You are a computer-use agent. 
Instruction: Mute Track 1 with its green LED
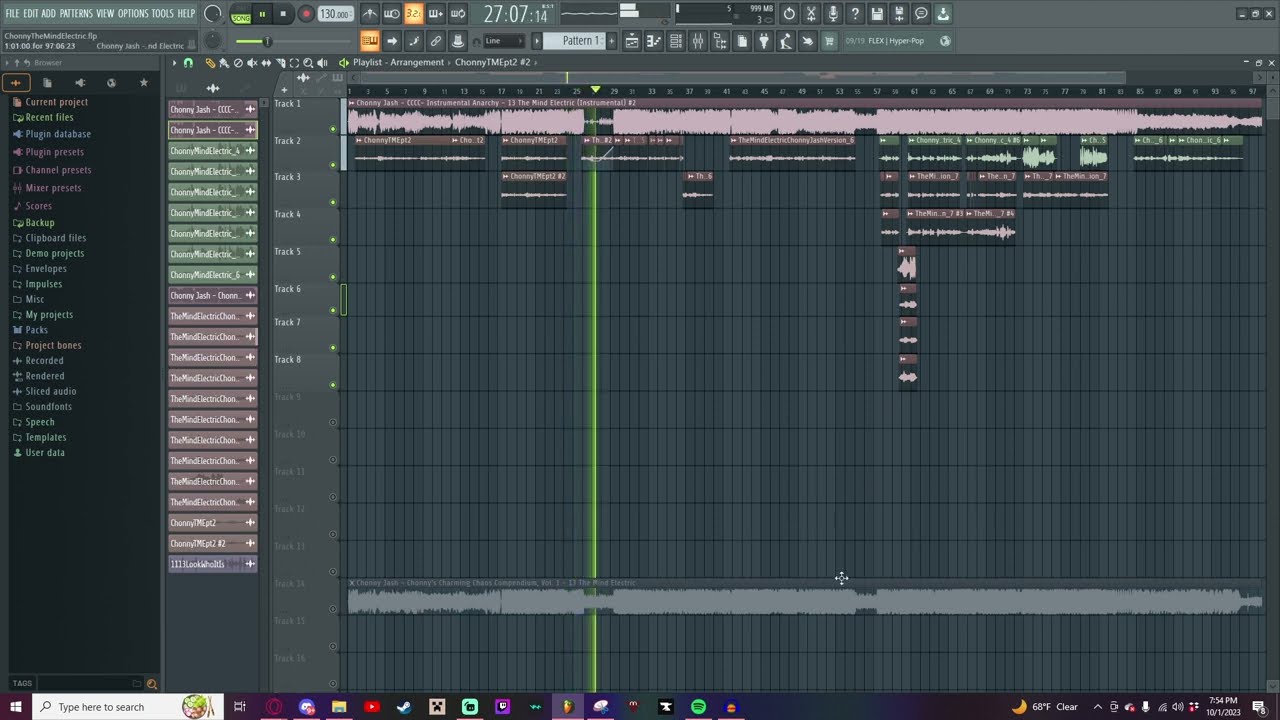pos(333,128)
